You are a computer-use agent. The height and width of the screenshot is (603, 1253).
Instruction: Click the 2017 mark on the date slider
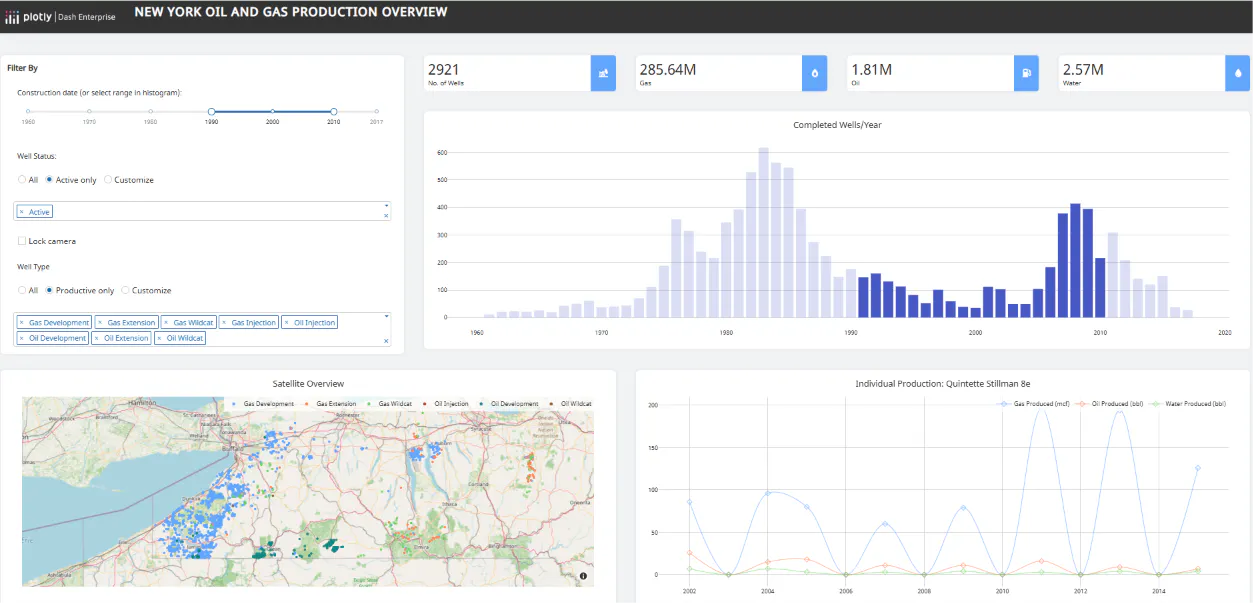pyautogui.click(x=377, y=112)
